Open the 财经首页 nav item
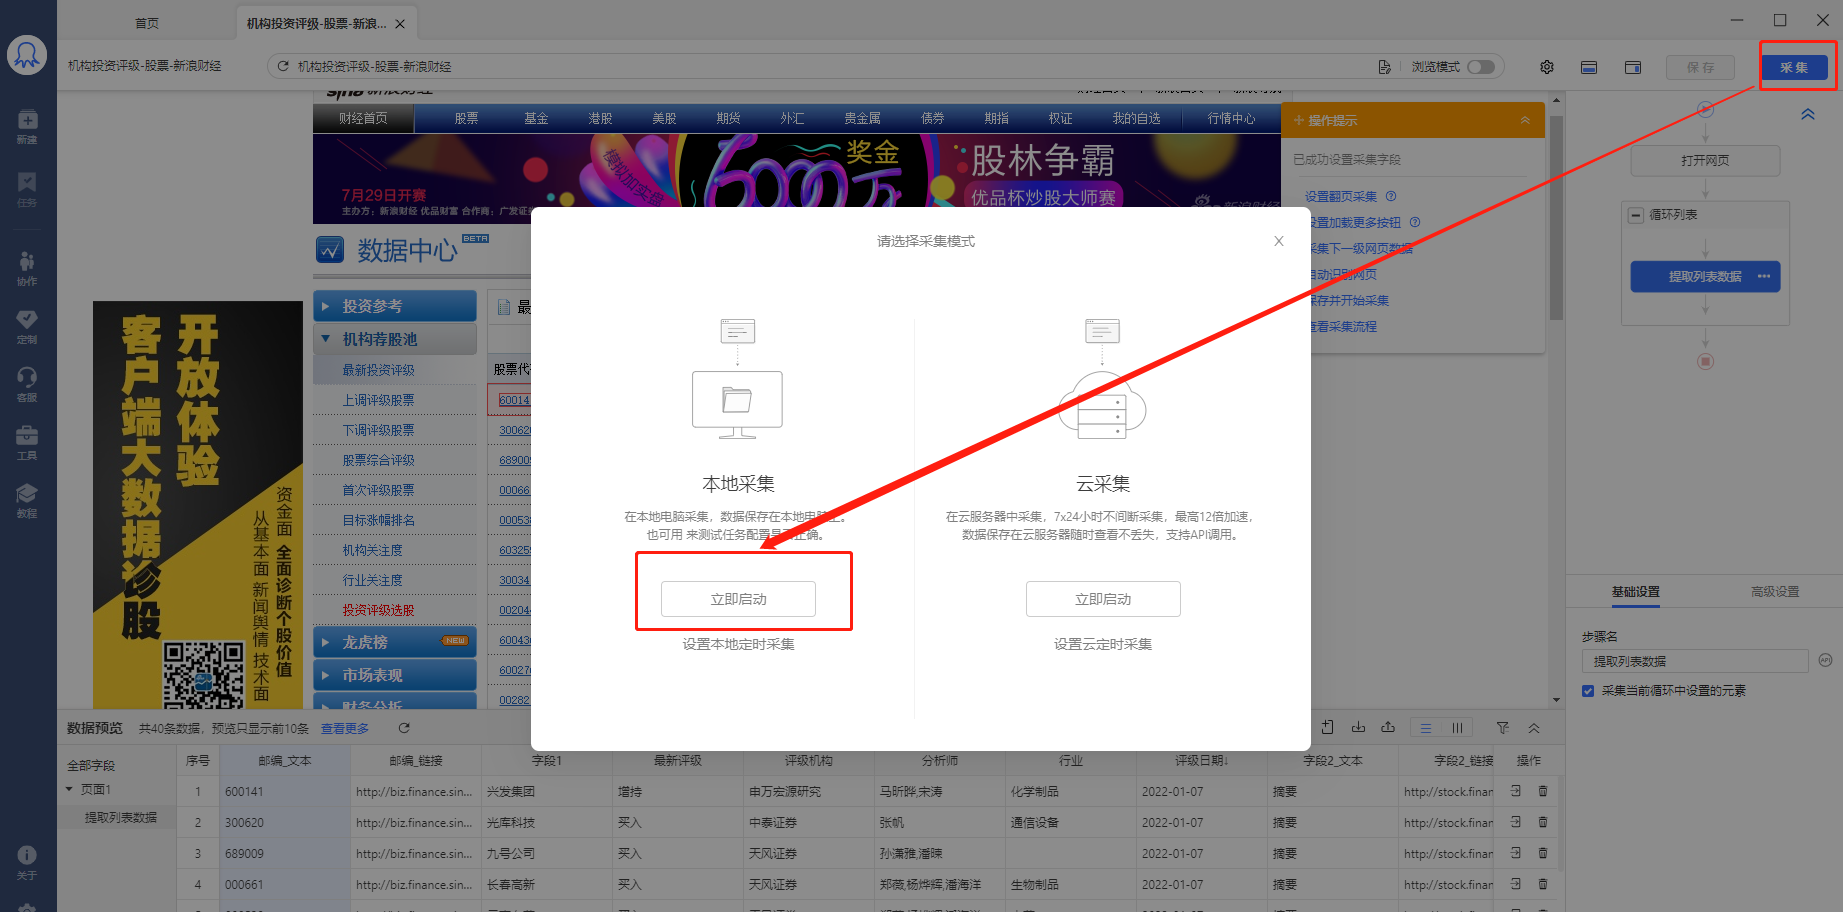The image size is (1843, 912). (x=362, y=118)
